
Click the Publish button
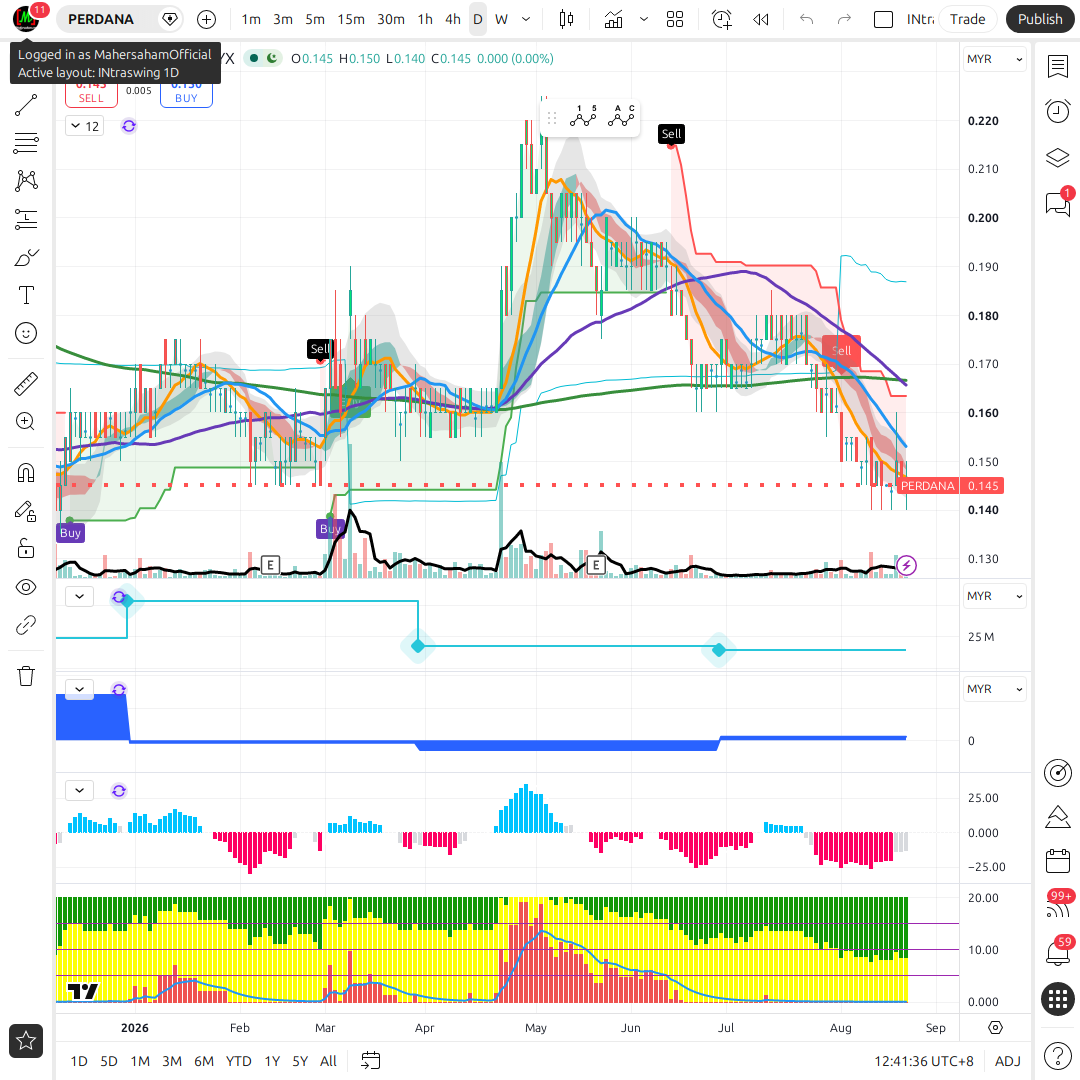coord(1040,19)
